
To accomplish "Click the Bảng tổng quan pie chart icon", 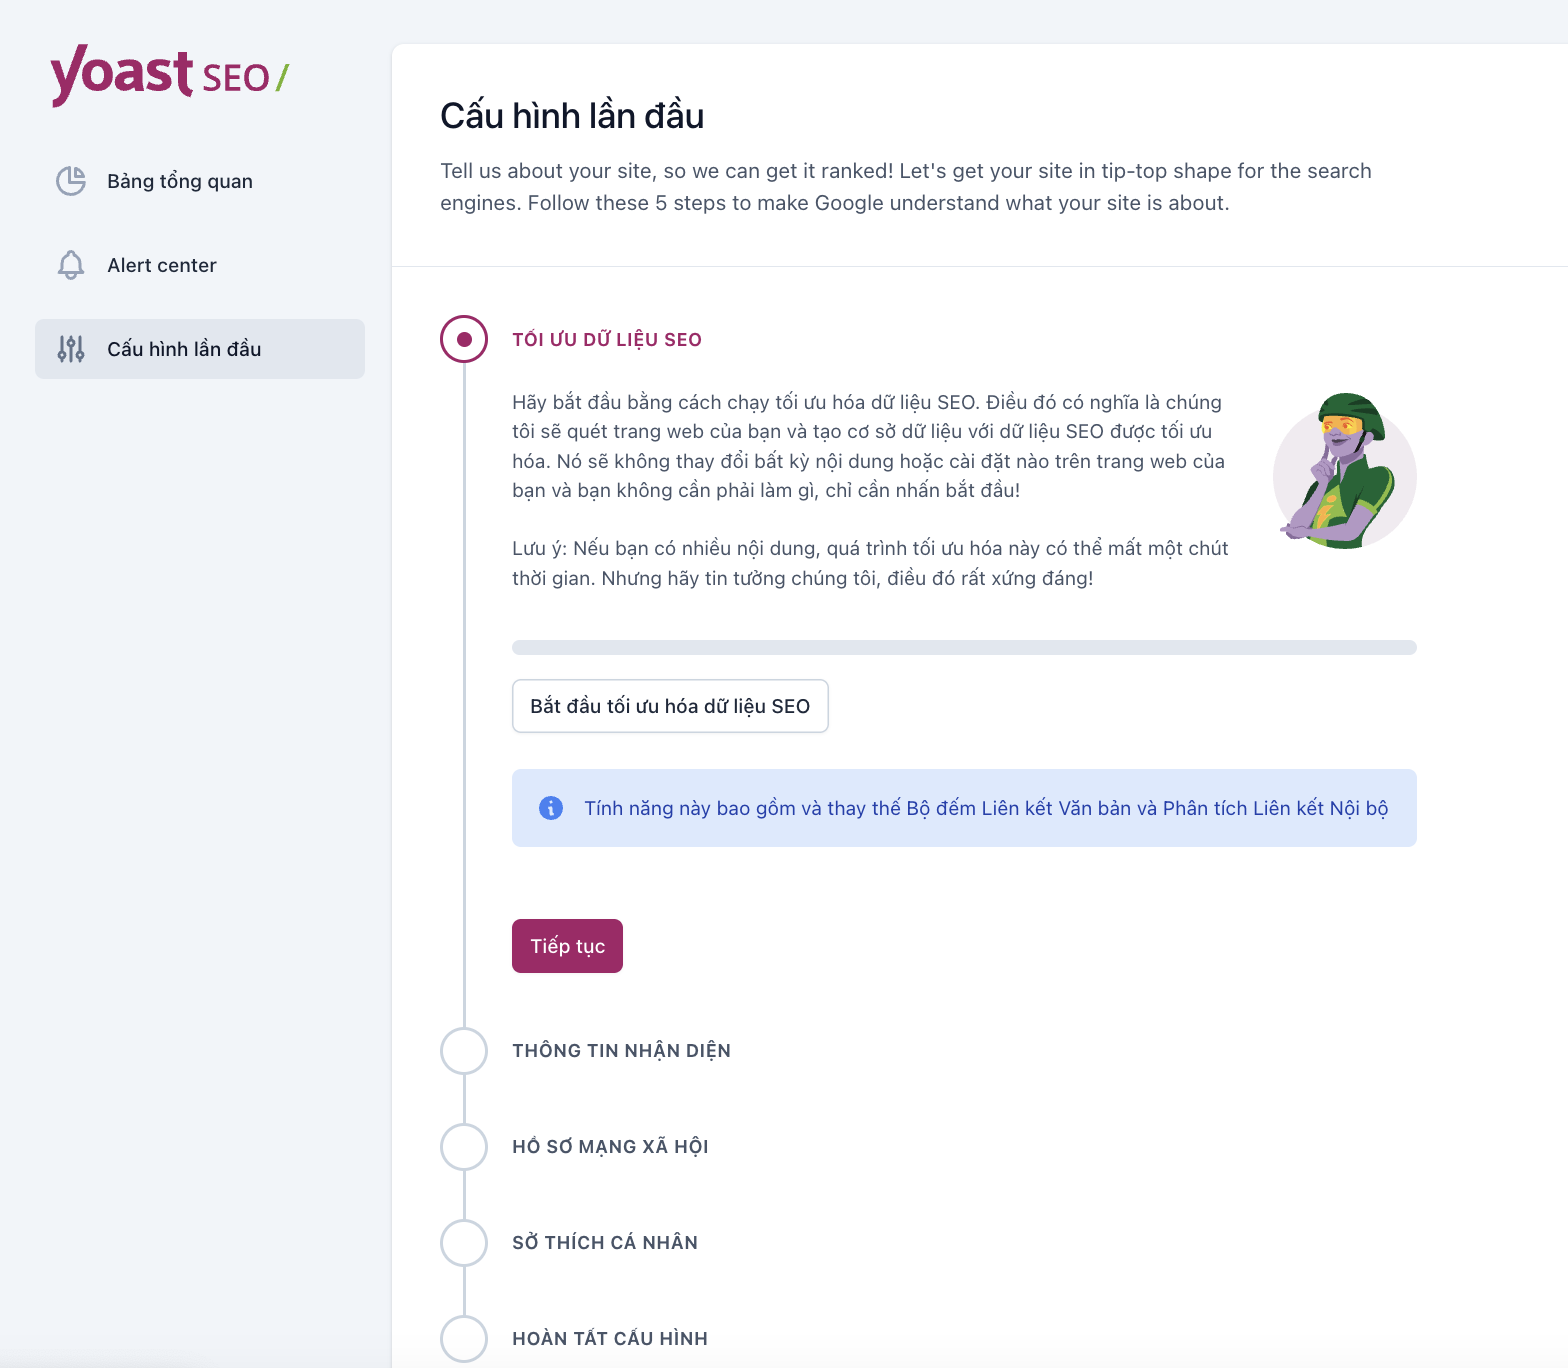I will (x=71, y=181).
